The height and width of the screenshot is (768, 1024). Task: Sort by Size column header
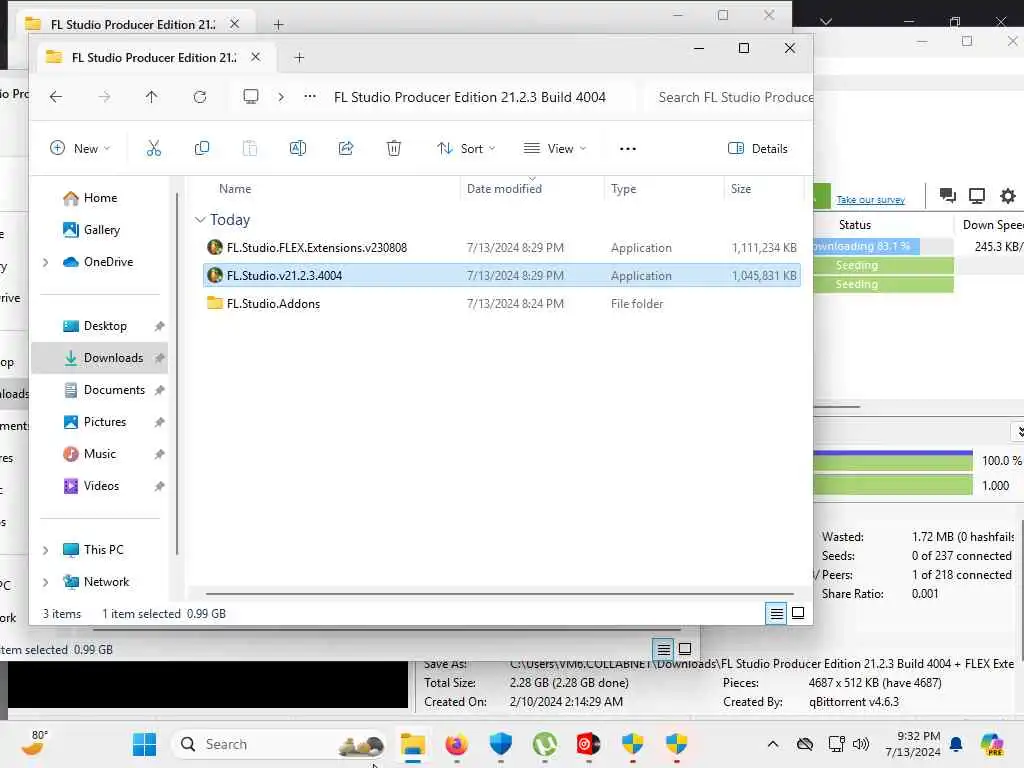coord(741,189)
